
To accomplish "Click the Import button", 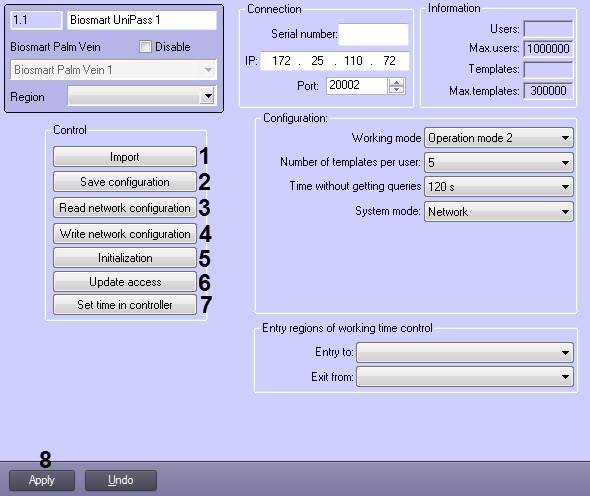I will (x=125, y=157).
